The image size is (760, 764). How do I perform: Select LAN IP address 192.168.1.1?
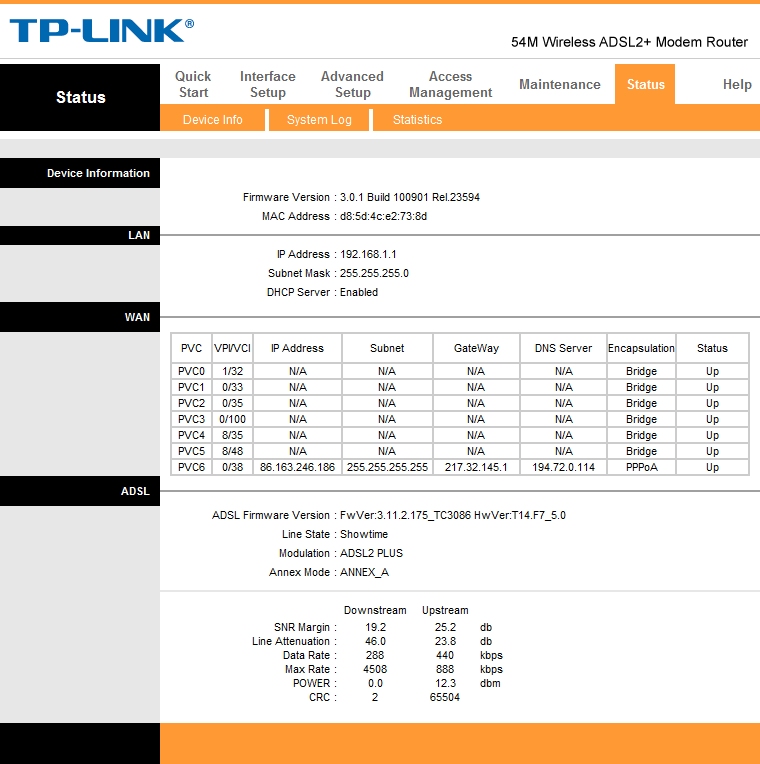point(368,254)
